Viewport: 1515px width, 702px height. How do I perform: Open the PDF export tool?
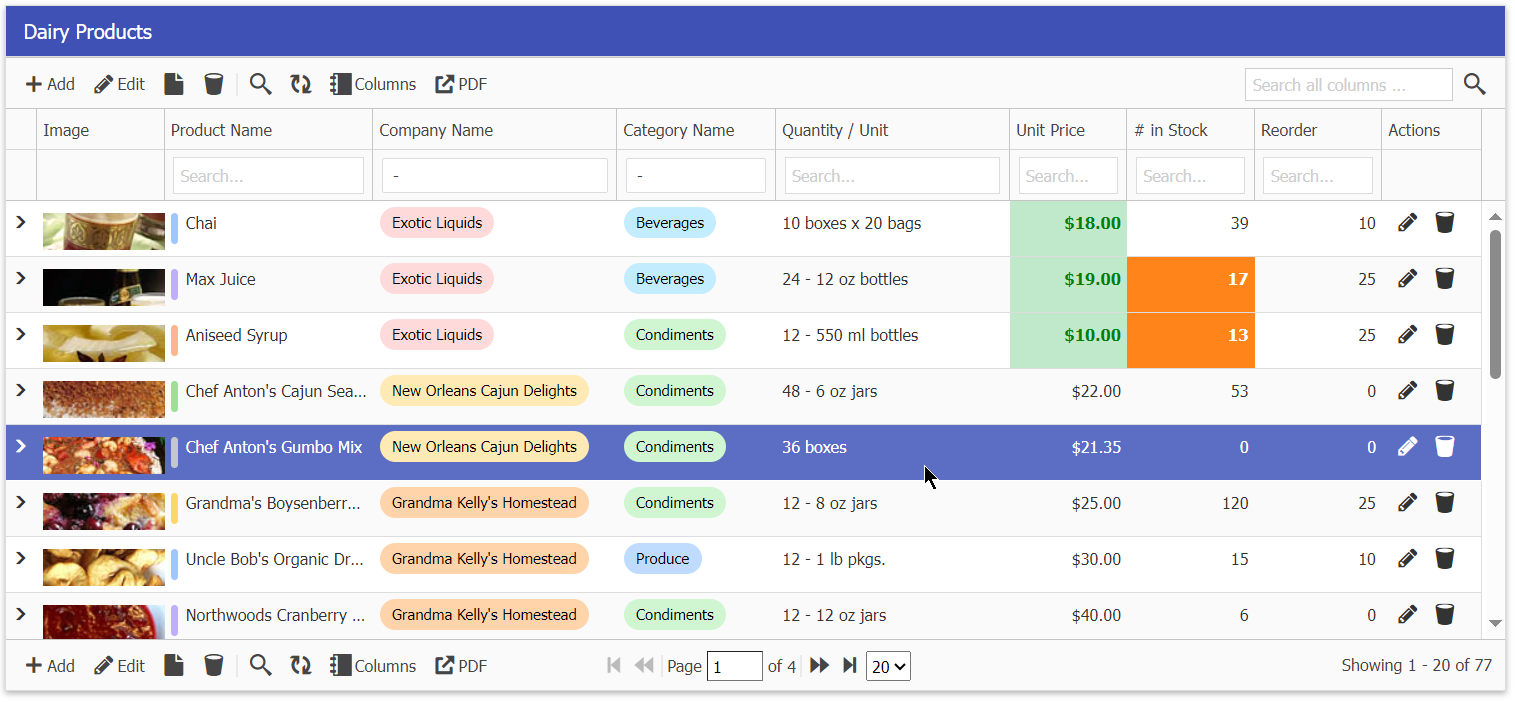click(460, 84)
